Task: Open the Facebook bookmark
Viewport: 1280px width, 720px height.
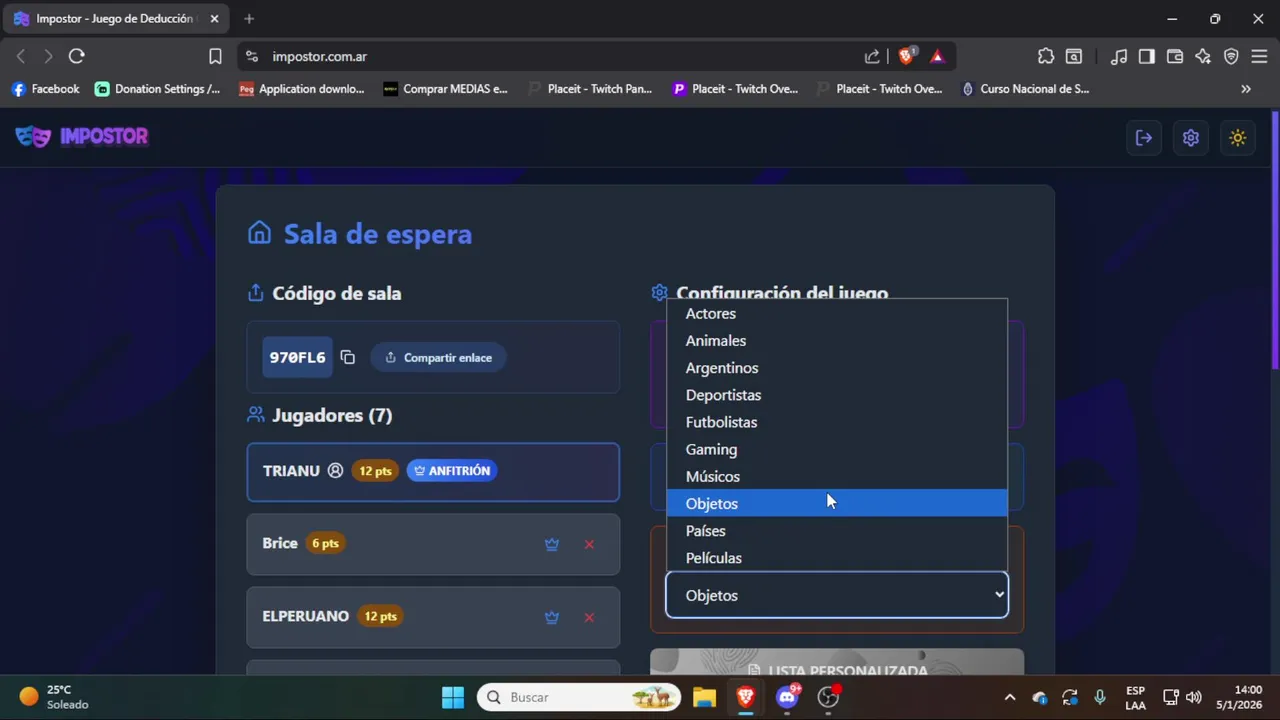Action: pyautogui.click(x=46, y=89)
